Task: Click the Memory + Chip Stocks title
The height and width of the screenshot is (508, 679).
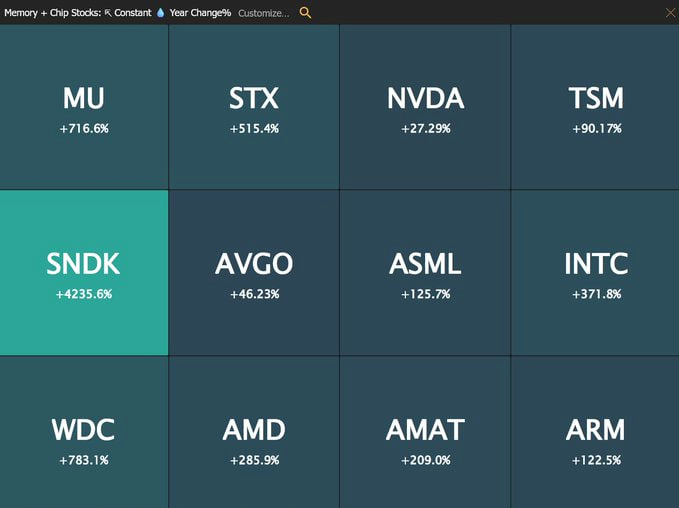Action: [x=52, y=13]
